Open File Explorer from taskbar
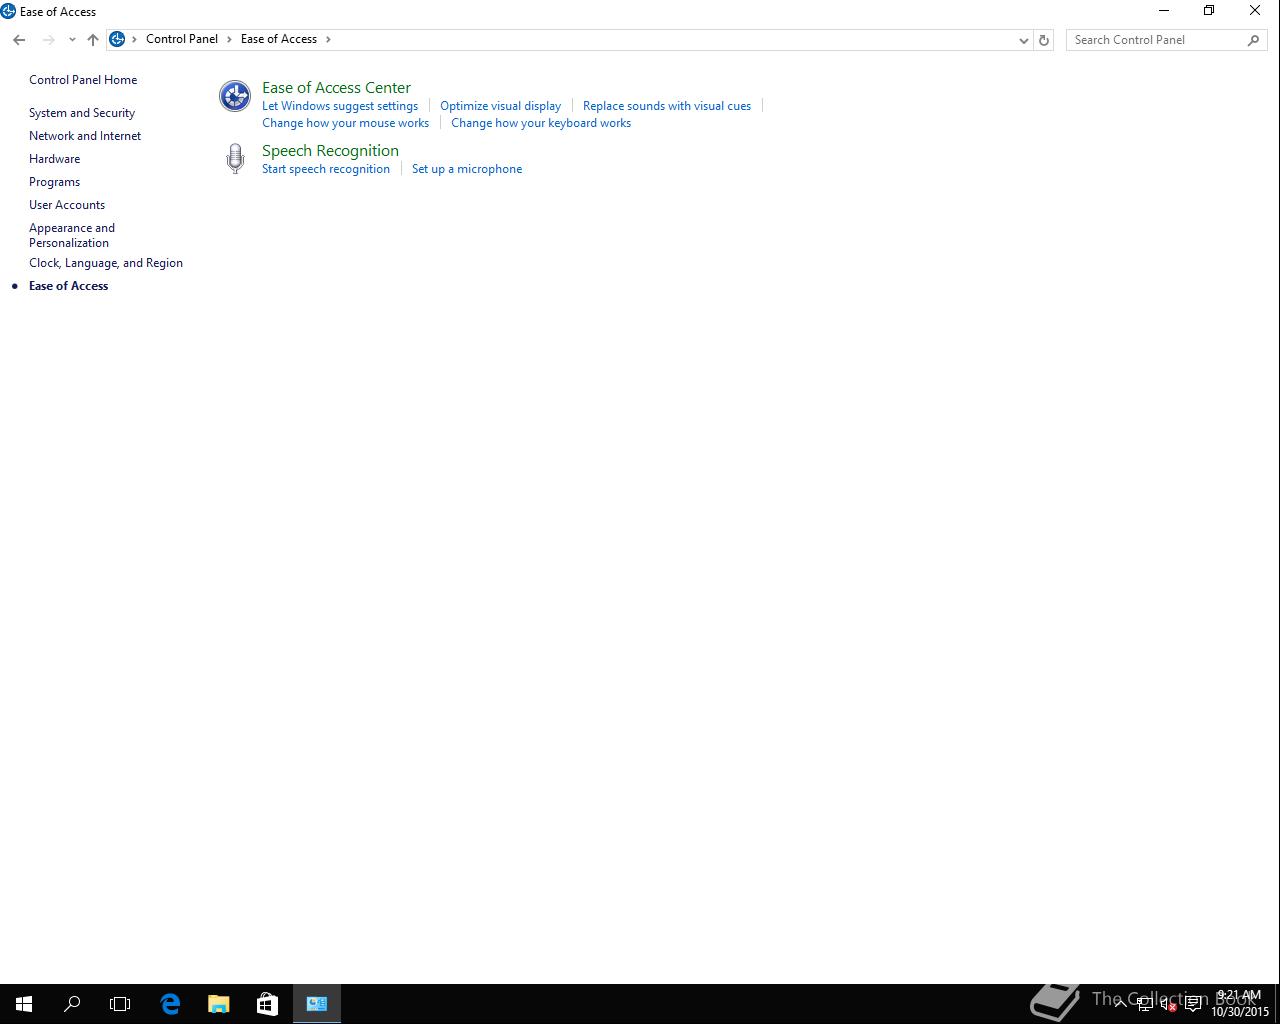1280x1024 pixels. [x=218, y=1004]
